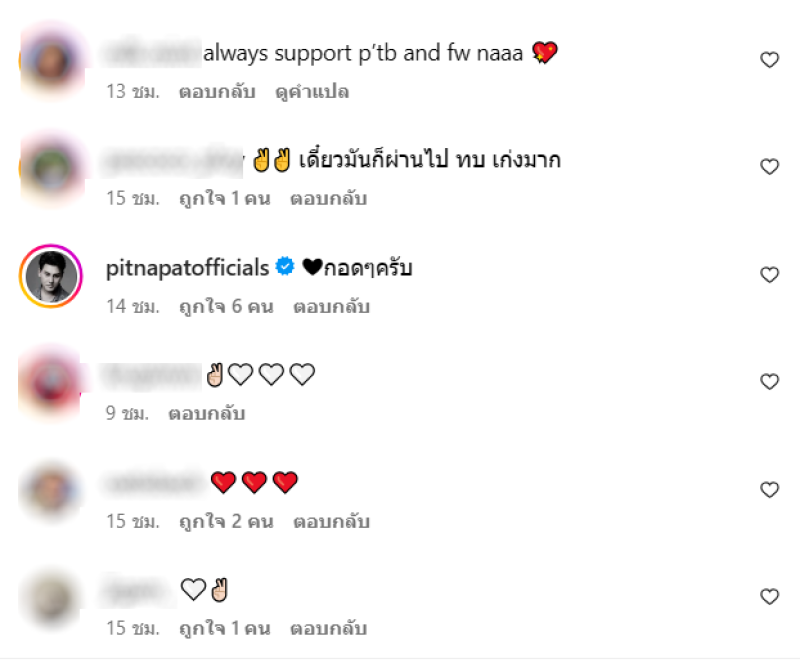Click ดูคำแปล to see translation

(x=312, y=92)
